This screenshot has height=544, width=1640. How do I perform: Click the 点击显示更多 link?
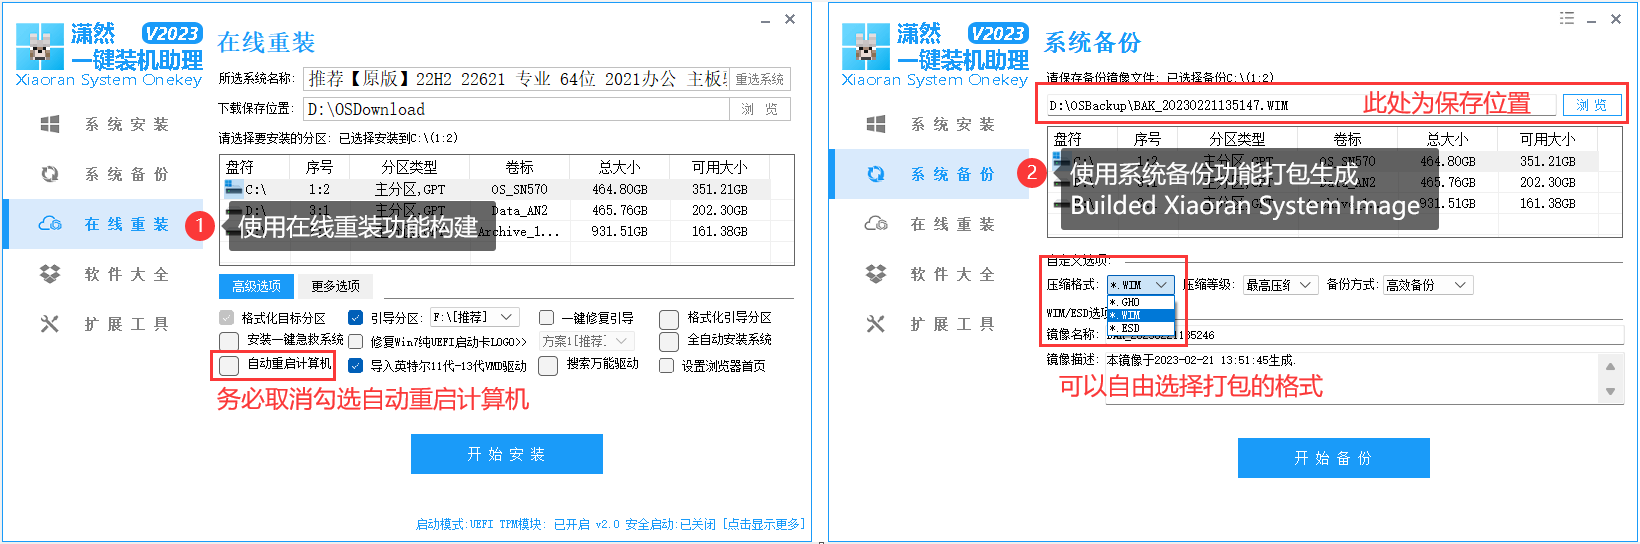[x=764, y=524]
